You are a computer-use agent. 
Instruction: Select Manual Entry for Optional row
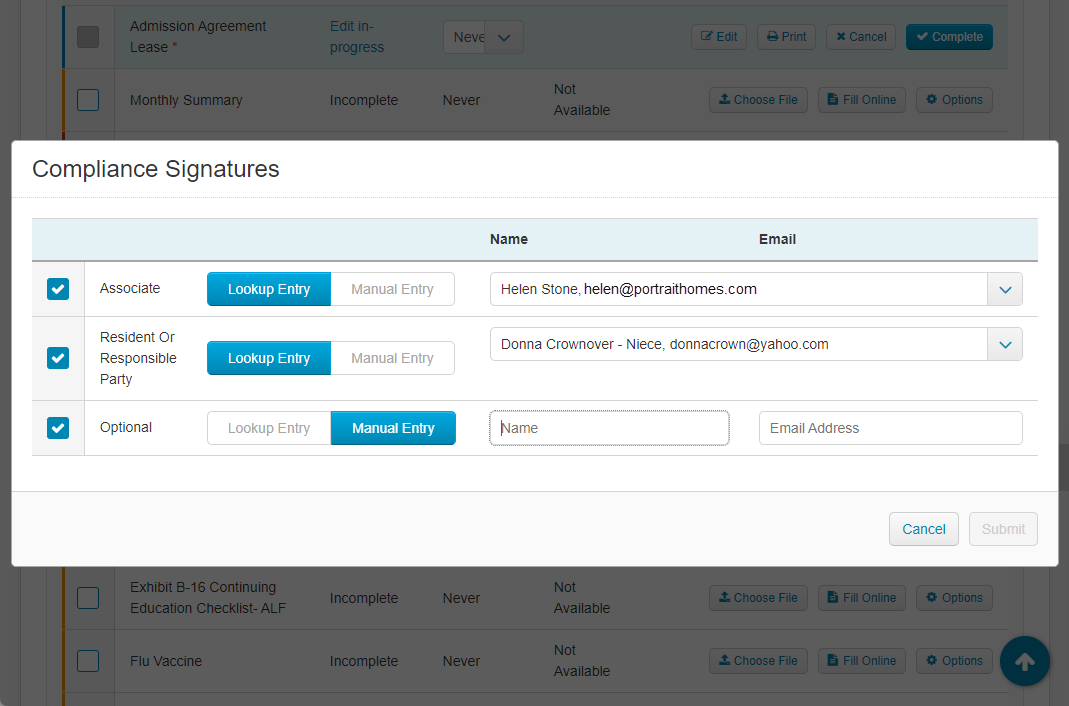point(393,428)
